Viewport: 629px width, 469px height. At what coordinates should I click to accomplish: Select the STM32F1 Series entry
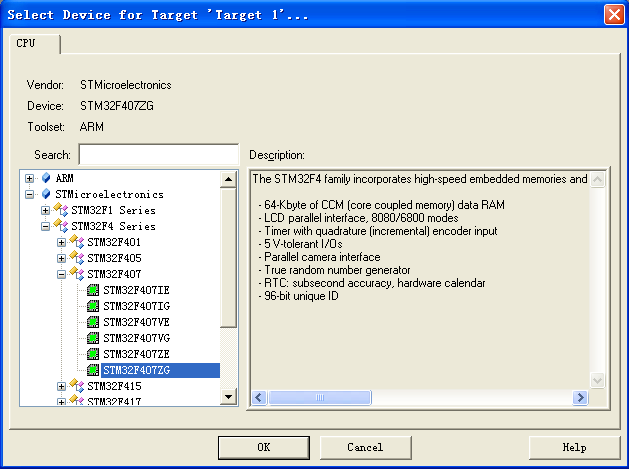click(114, 210)
